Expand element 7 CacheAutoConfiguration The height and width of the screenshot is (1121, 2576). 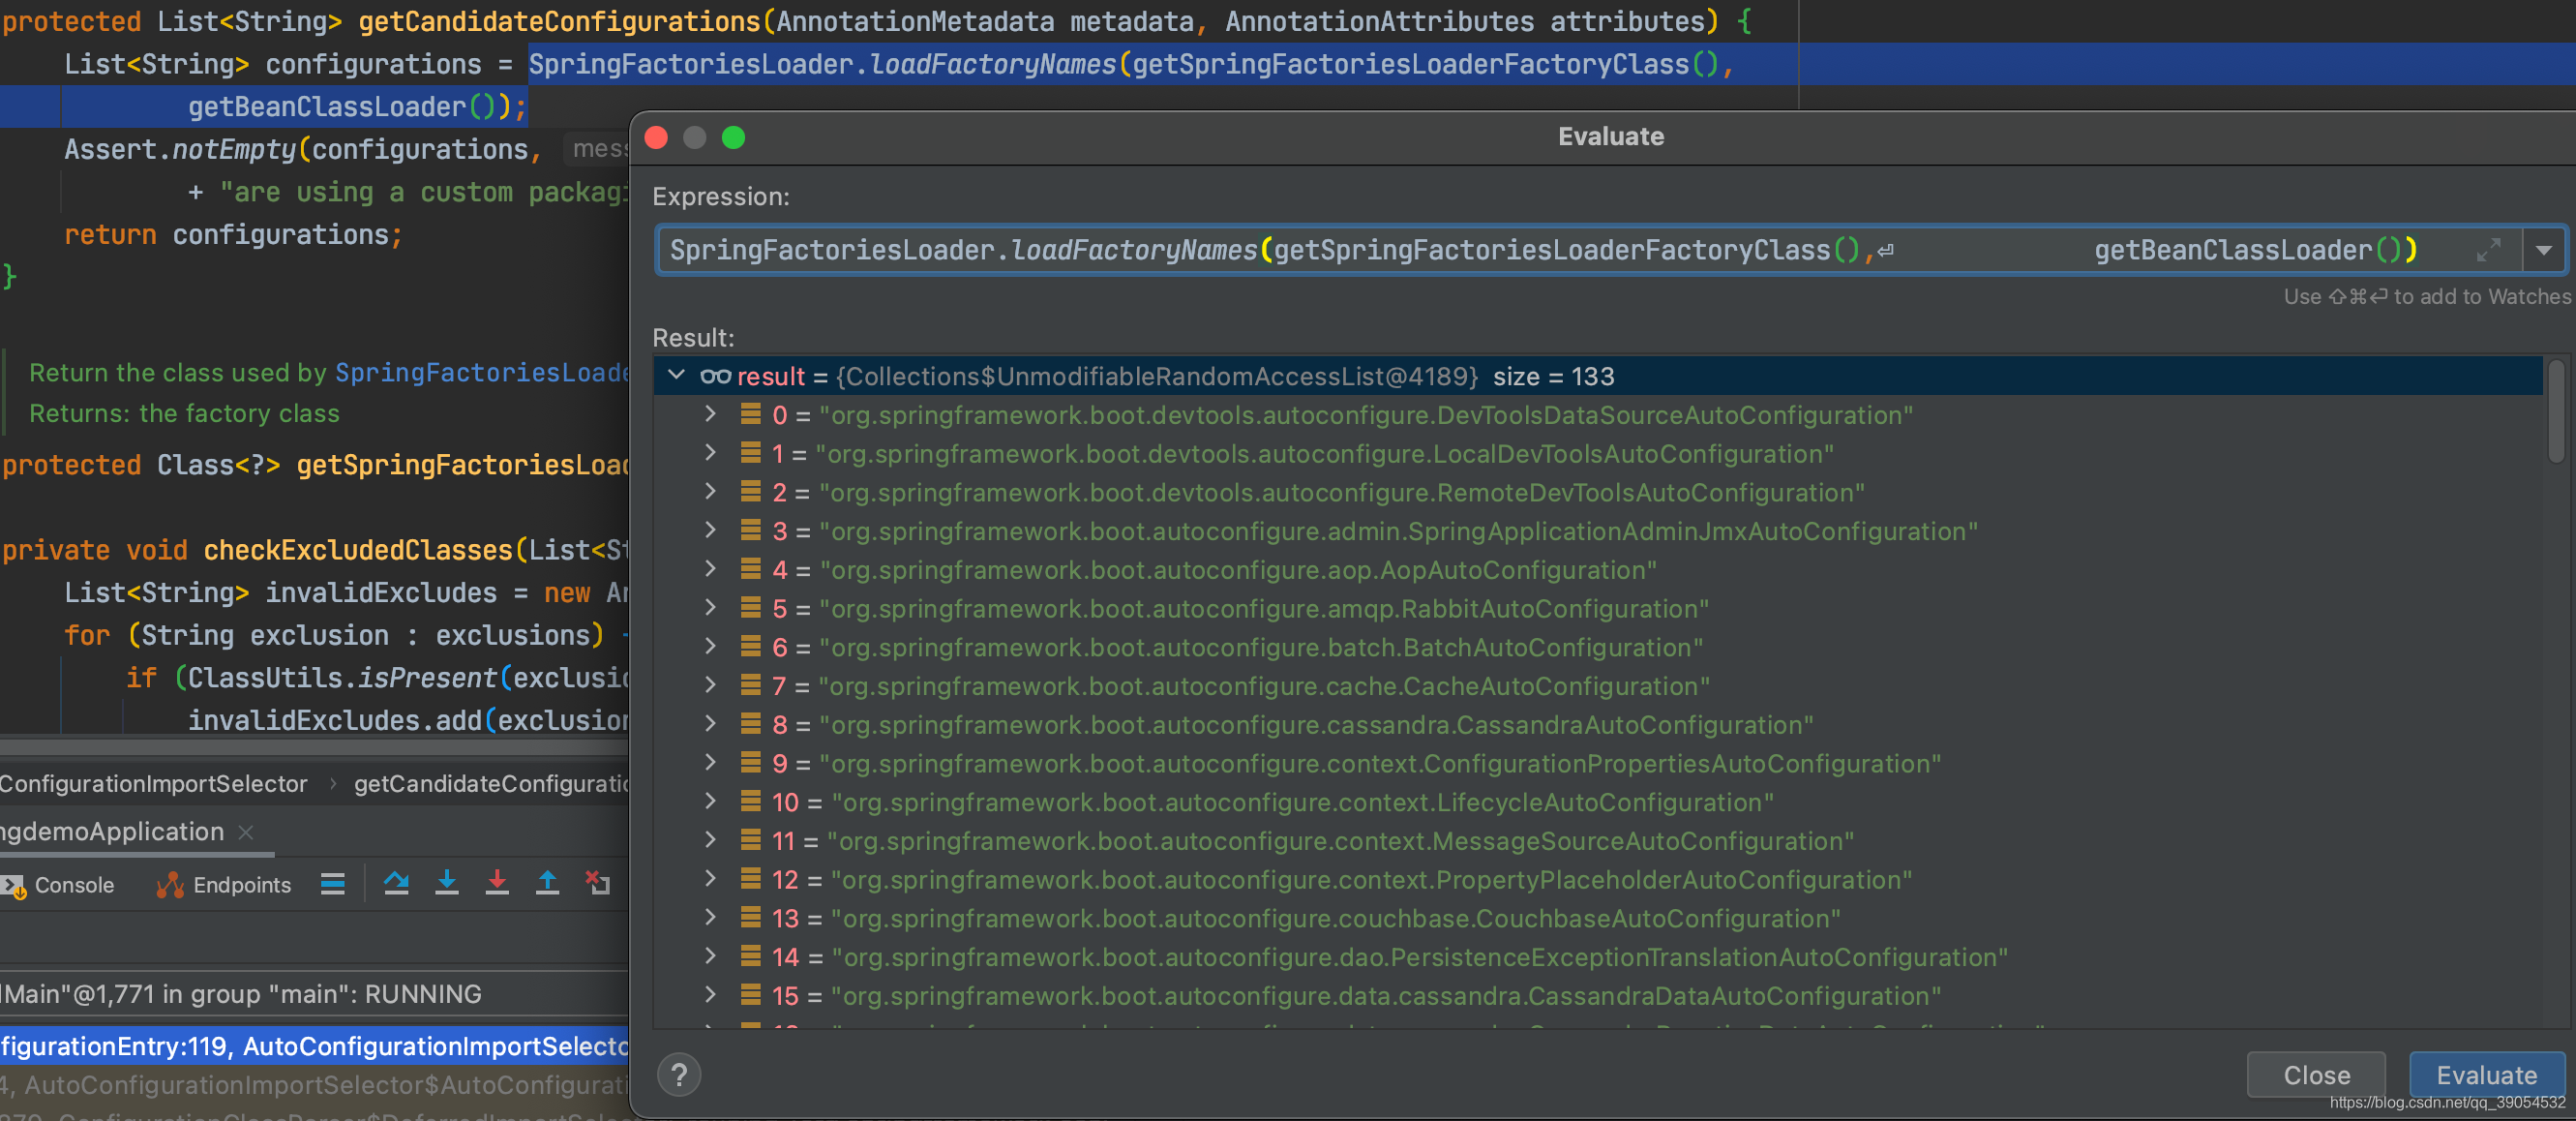[710, 684]
